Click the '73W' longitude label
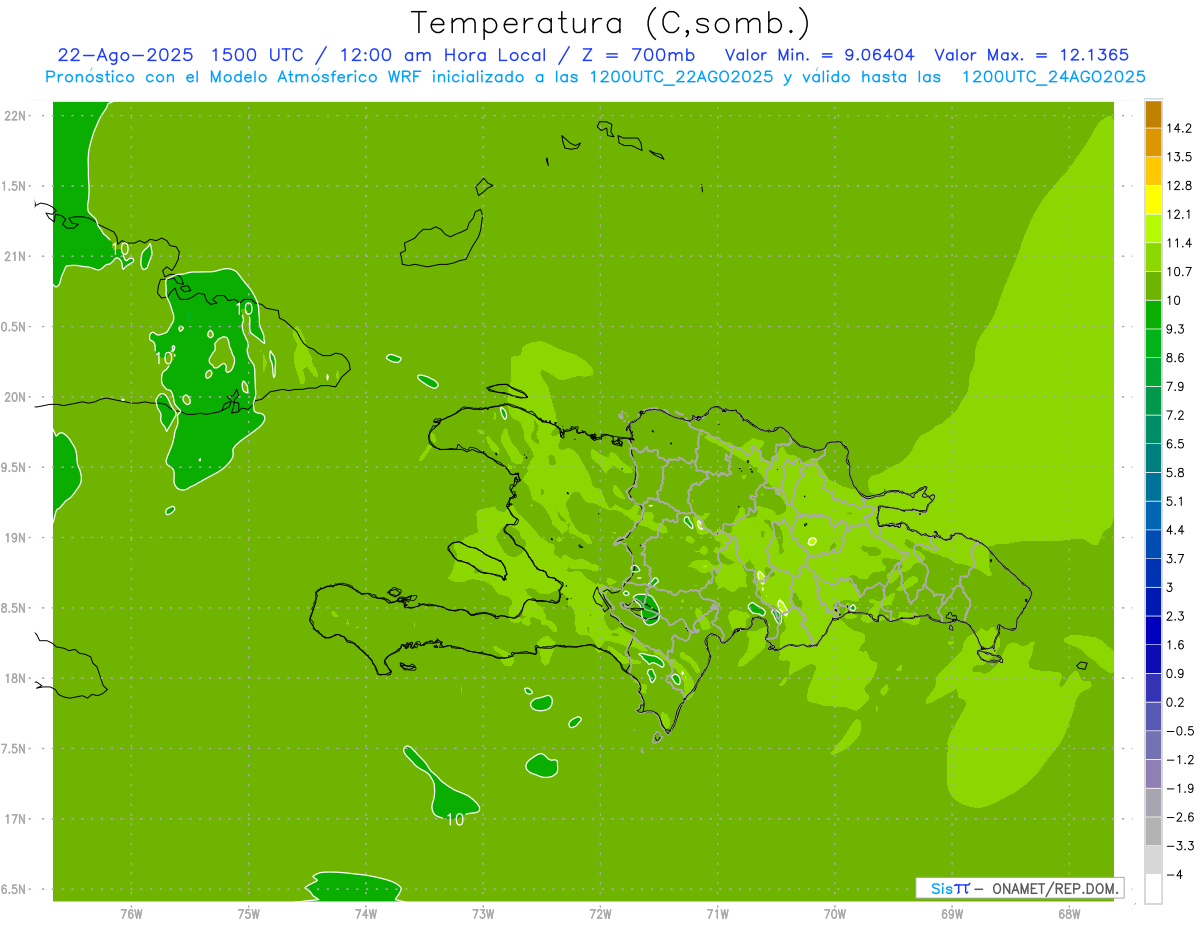 [483, 913]
